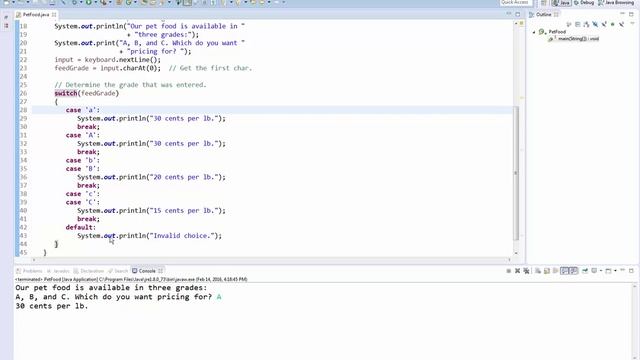Viewport: 640px width, 360px height.
Task: Close the Console view tab
Action: (161, 271)
